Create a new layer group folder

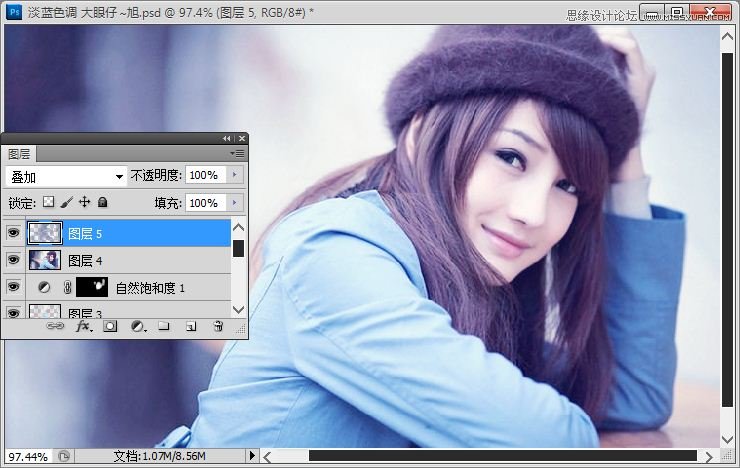tap(164, 326)
